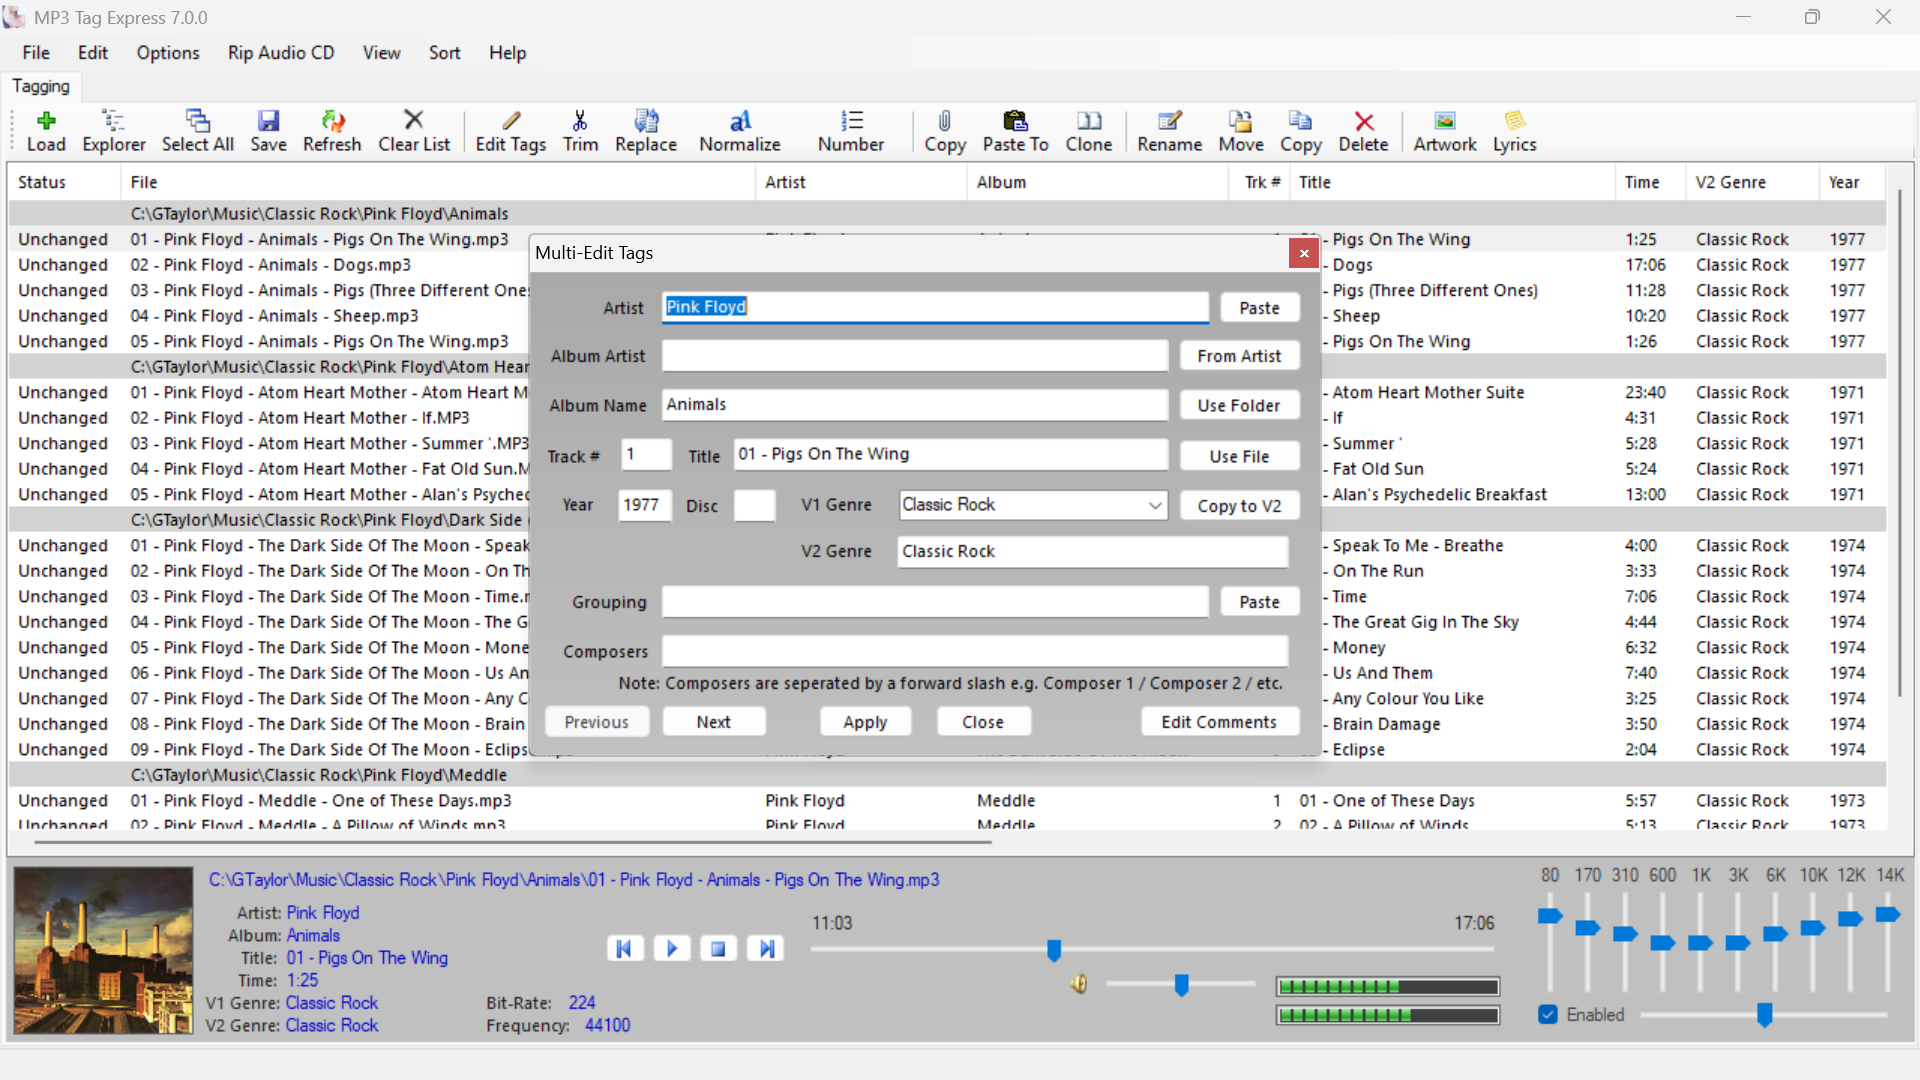Click the From Artist button

click(x=1239, y=356)
